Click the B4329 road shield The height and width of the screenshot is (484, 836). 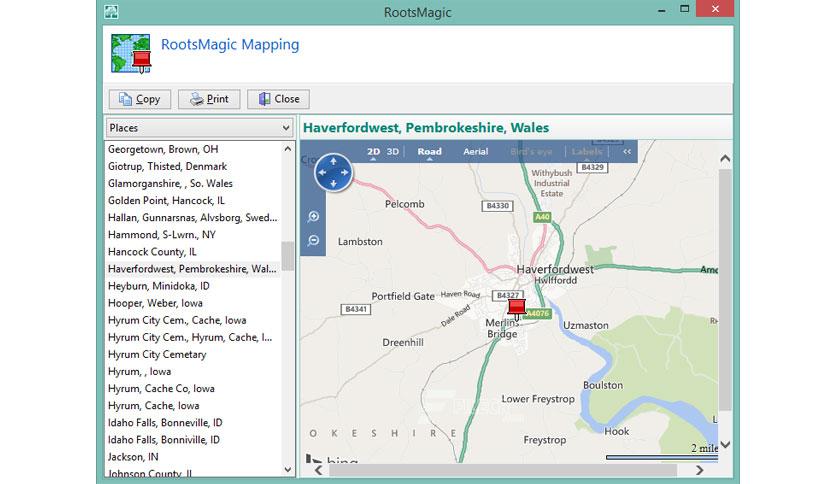coord(592,167)
